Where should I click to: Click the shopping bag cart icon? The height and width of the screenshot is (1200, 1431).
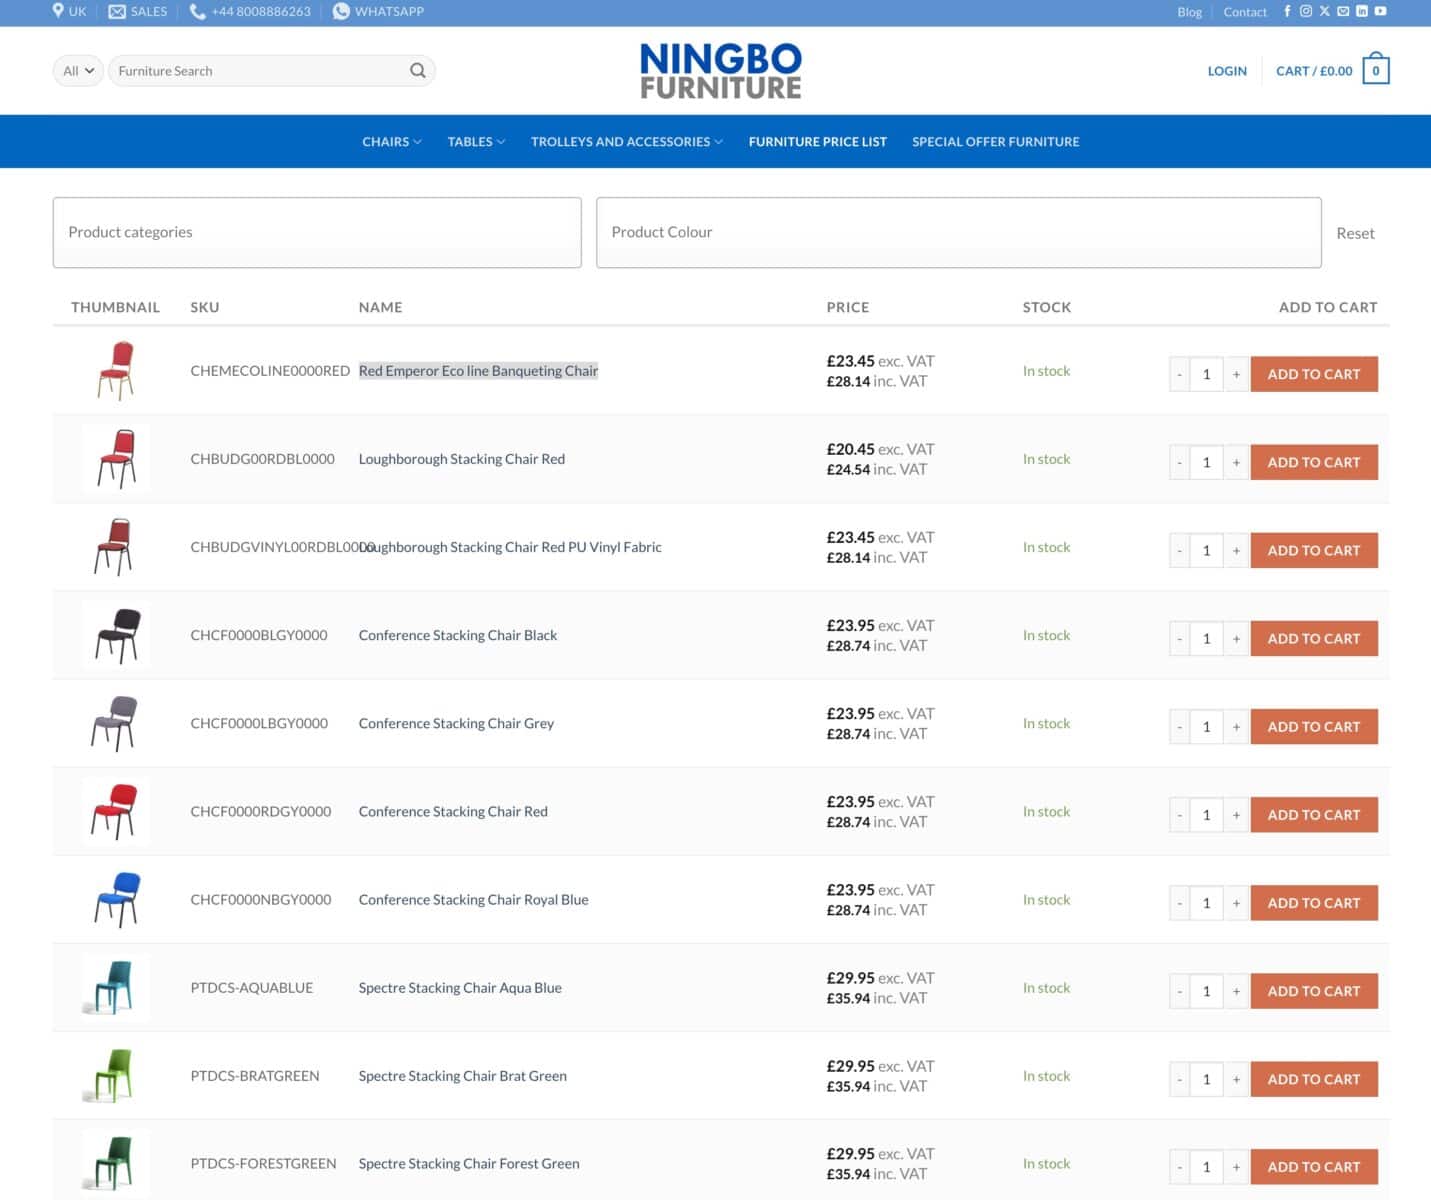[x=1376, y=69]
